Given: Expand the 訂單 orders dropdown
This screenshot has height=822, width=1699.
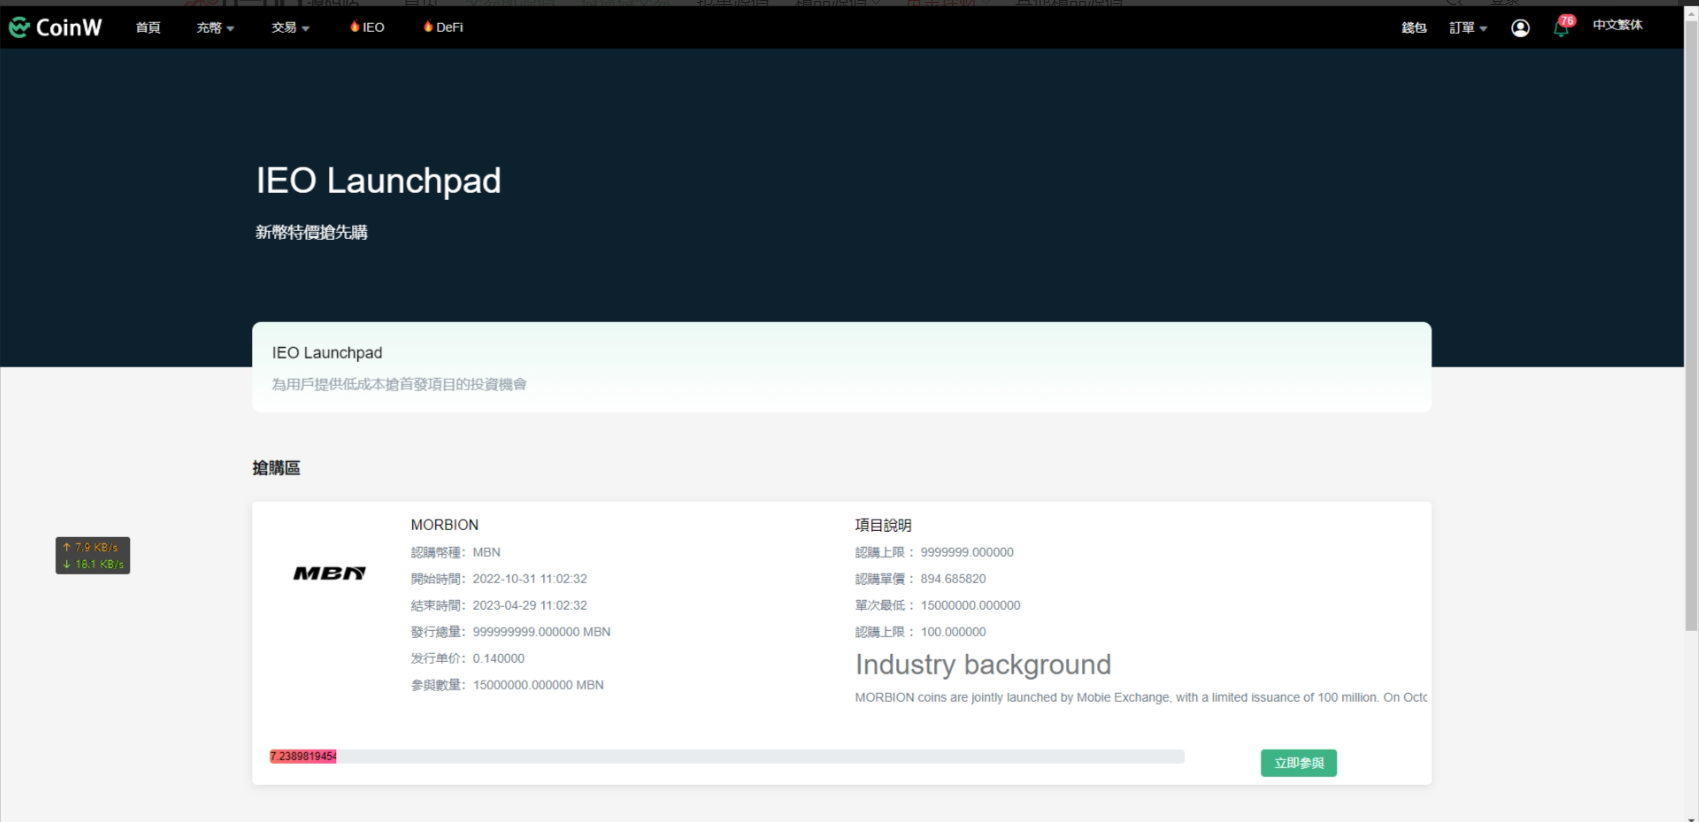Looking at the screenshot, I should [1468, 28].
